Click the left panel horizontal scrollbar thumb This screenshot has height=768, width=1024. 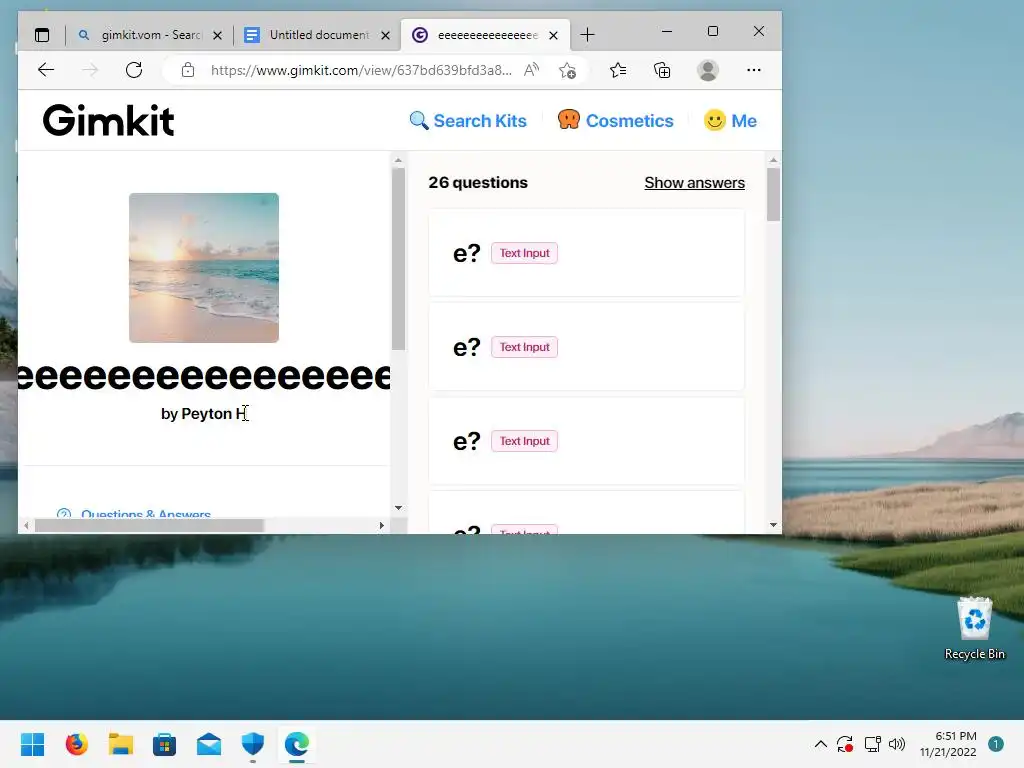149,525
